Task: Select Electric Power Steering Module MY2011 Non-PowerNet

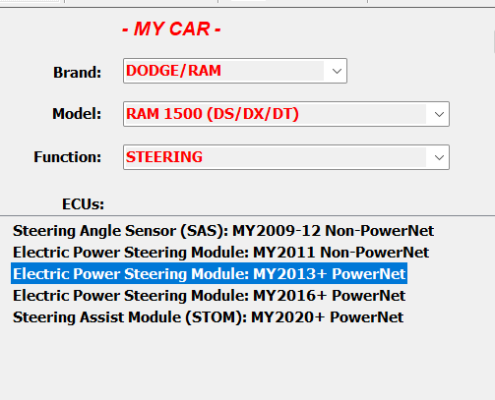Action: [221, 252]
